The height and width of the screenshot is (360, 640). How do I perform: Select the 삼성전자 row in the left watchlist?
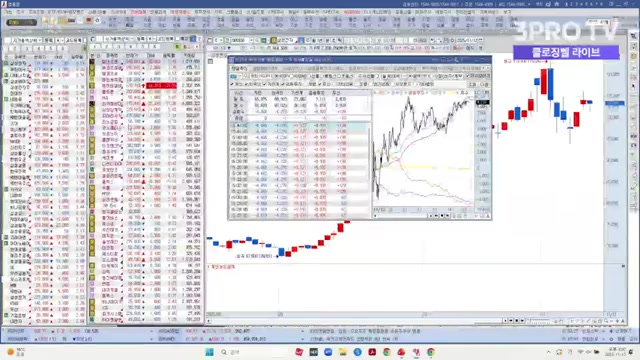click(44, 63)
